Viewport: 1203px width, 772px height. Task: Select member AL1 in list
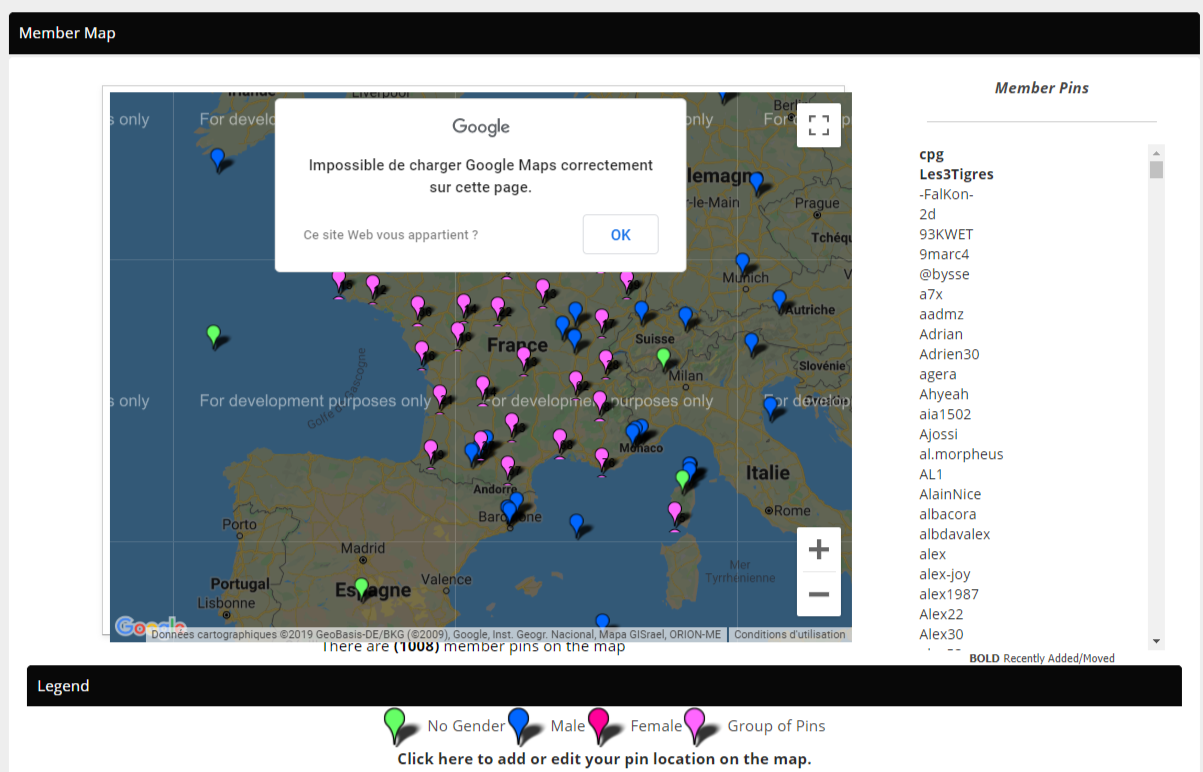pos(932,474)
